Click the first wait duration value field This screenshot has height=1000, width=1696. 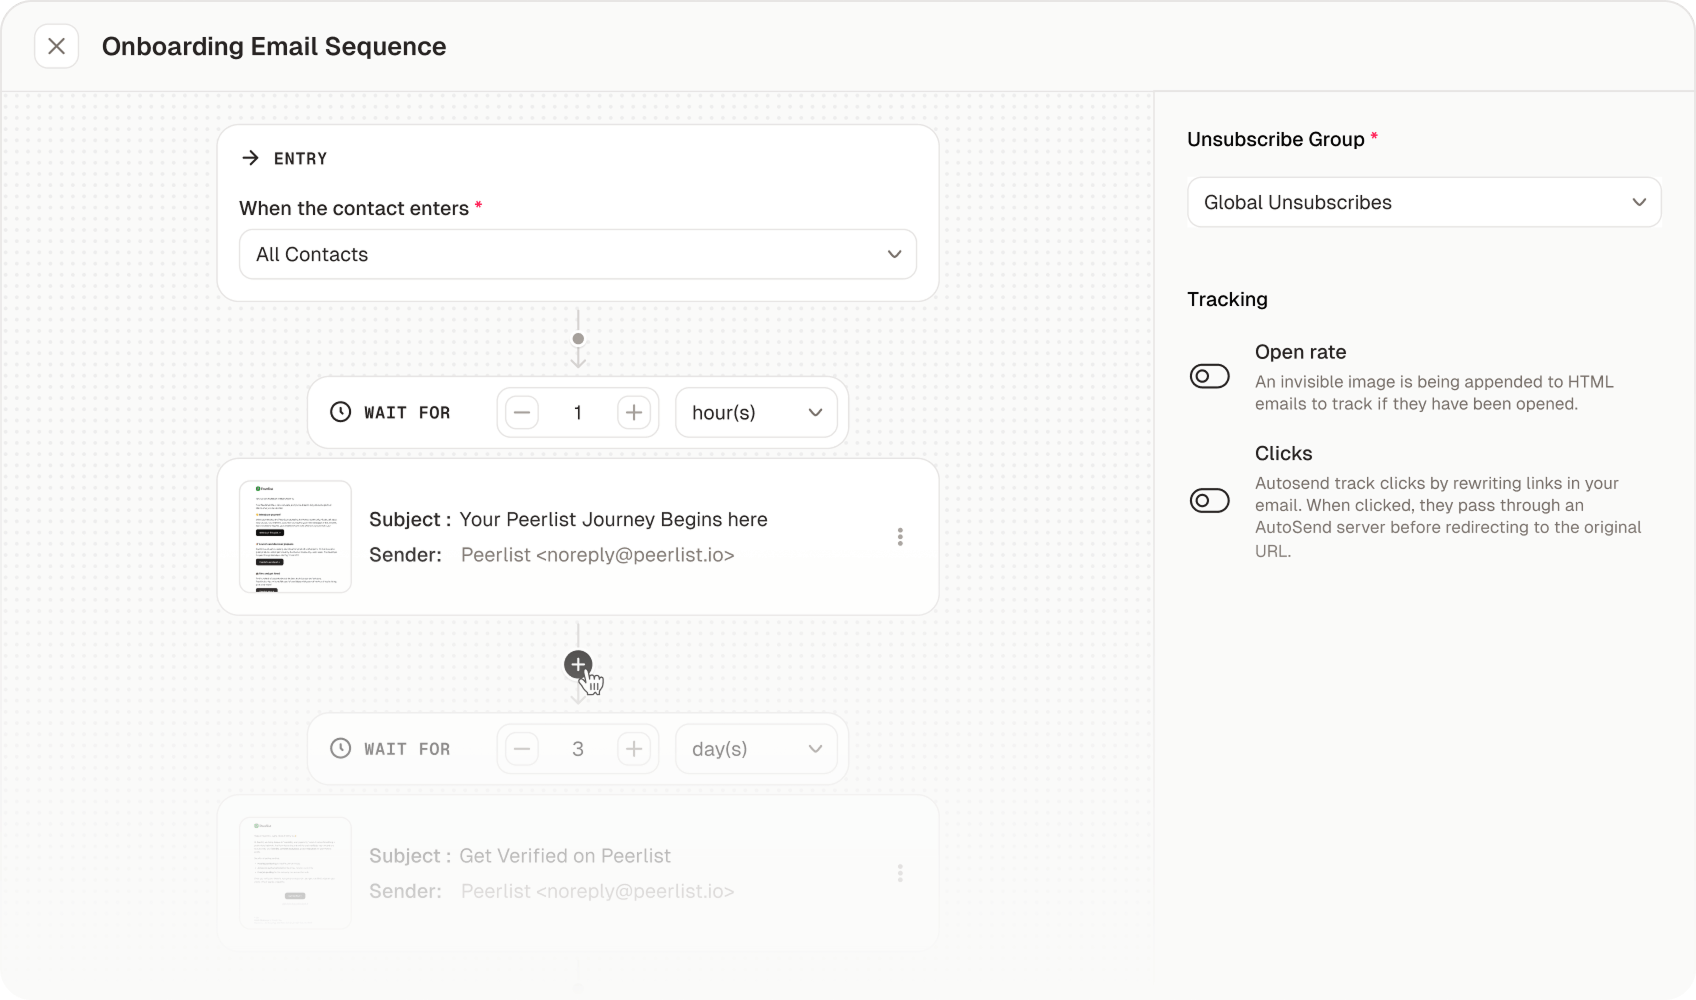[578, 413]
